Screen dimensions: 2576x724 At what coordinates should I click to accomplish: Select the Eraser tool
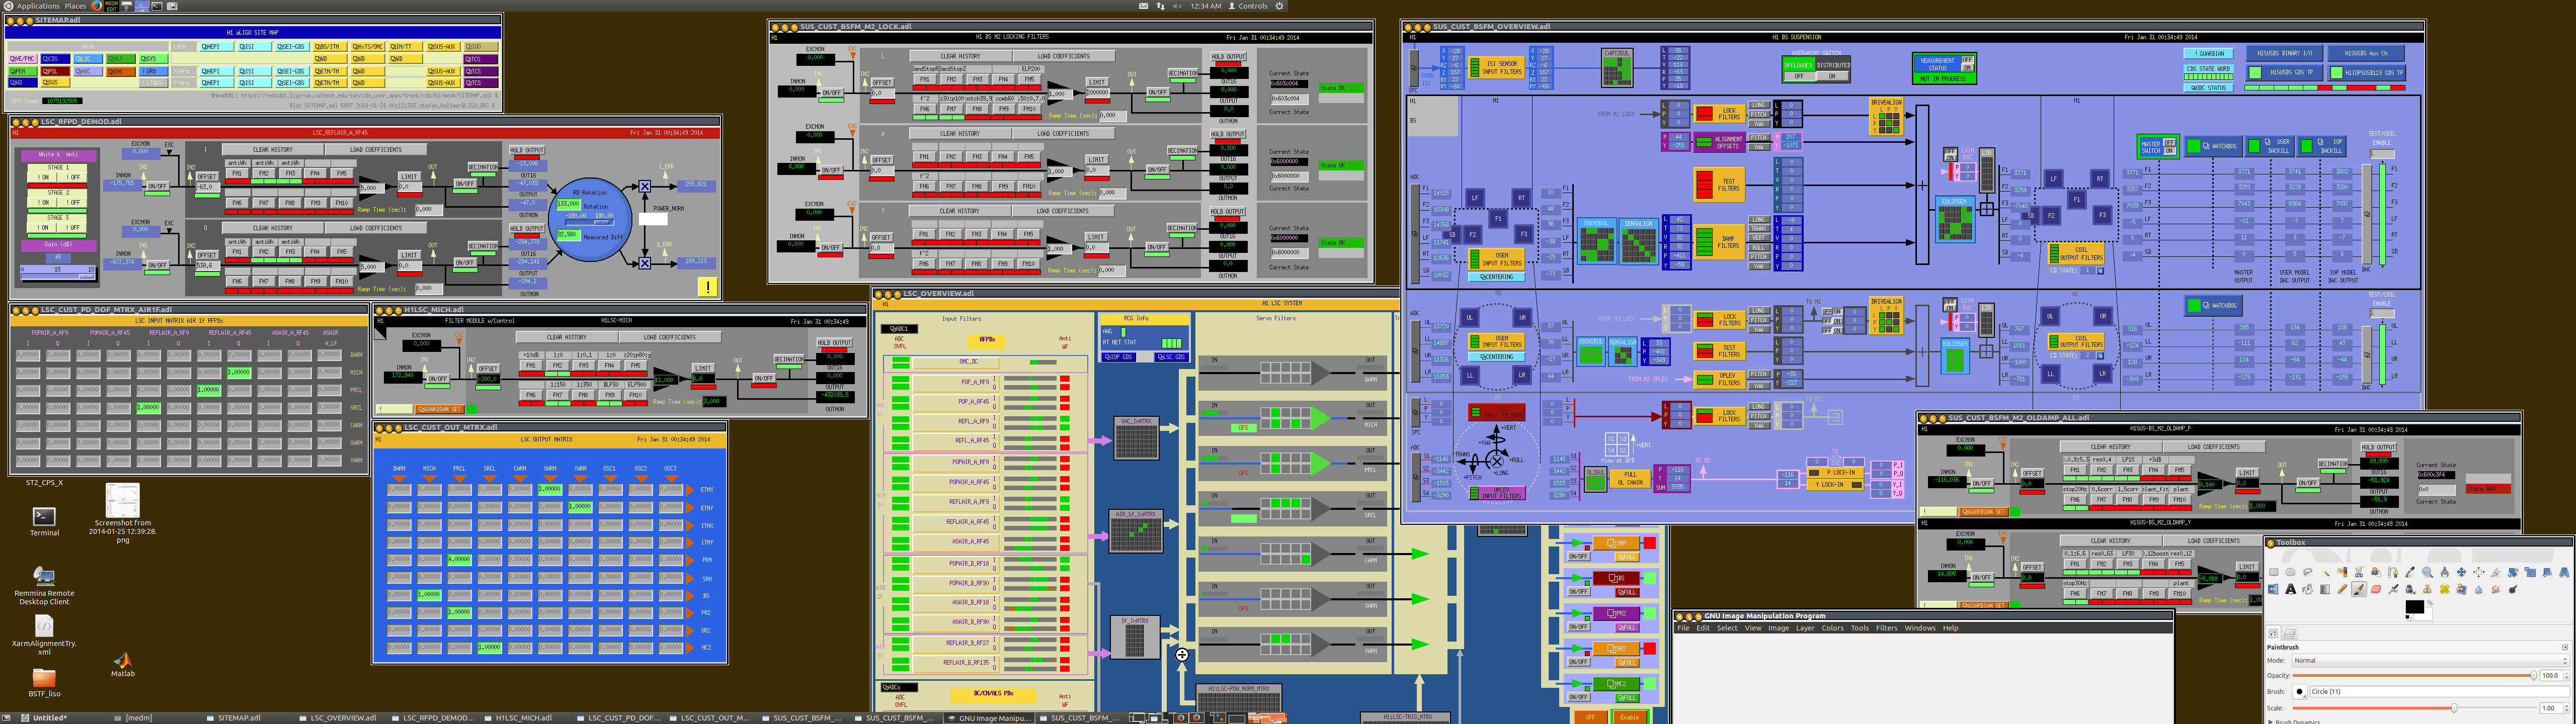pos(2376,589)
